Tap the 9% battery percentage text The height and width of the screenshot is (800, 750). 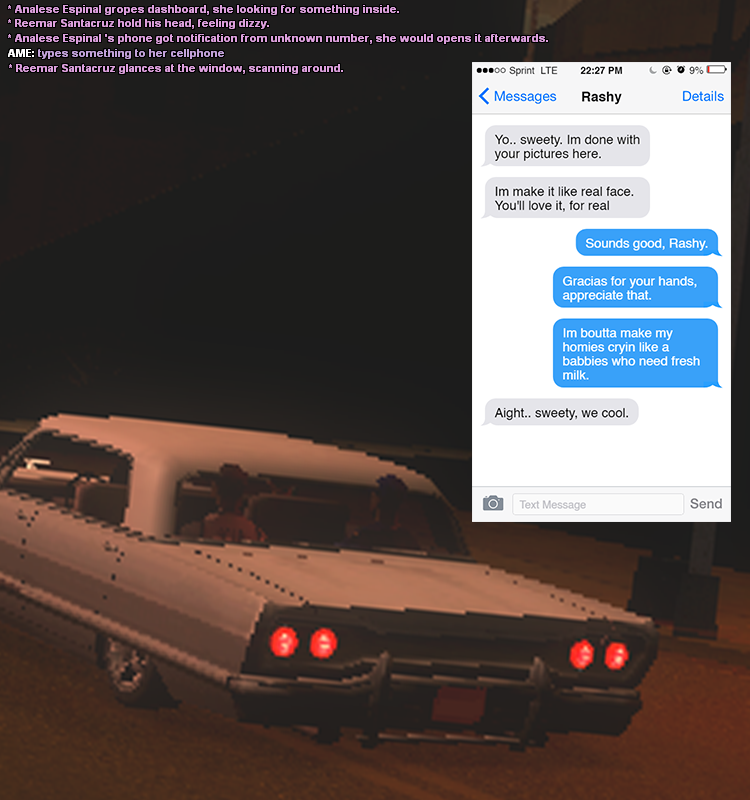696,70
